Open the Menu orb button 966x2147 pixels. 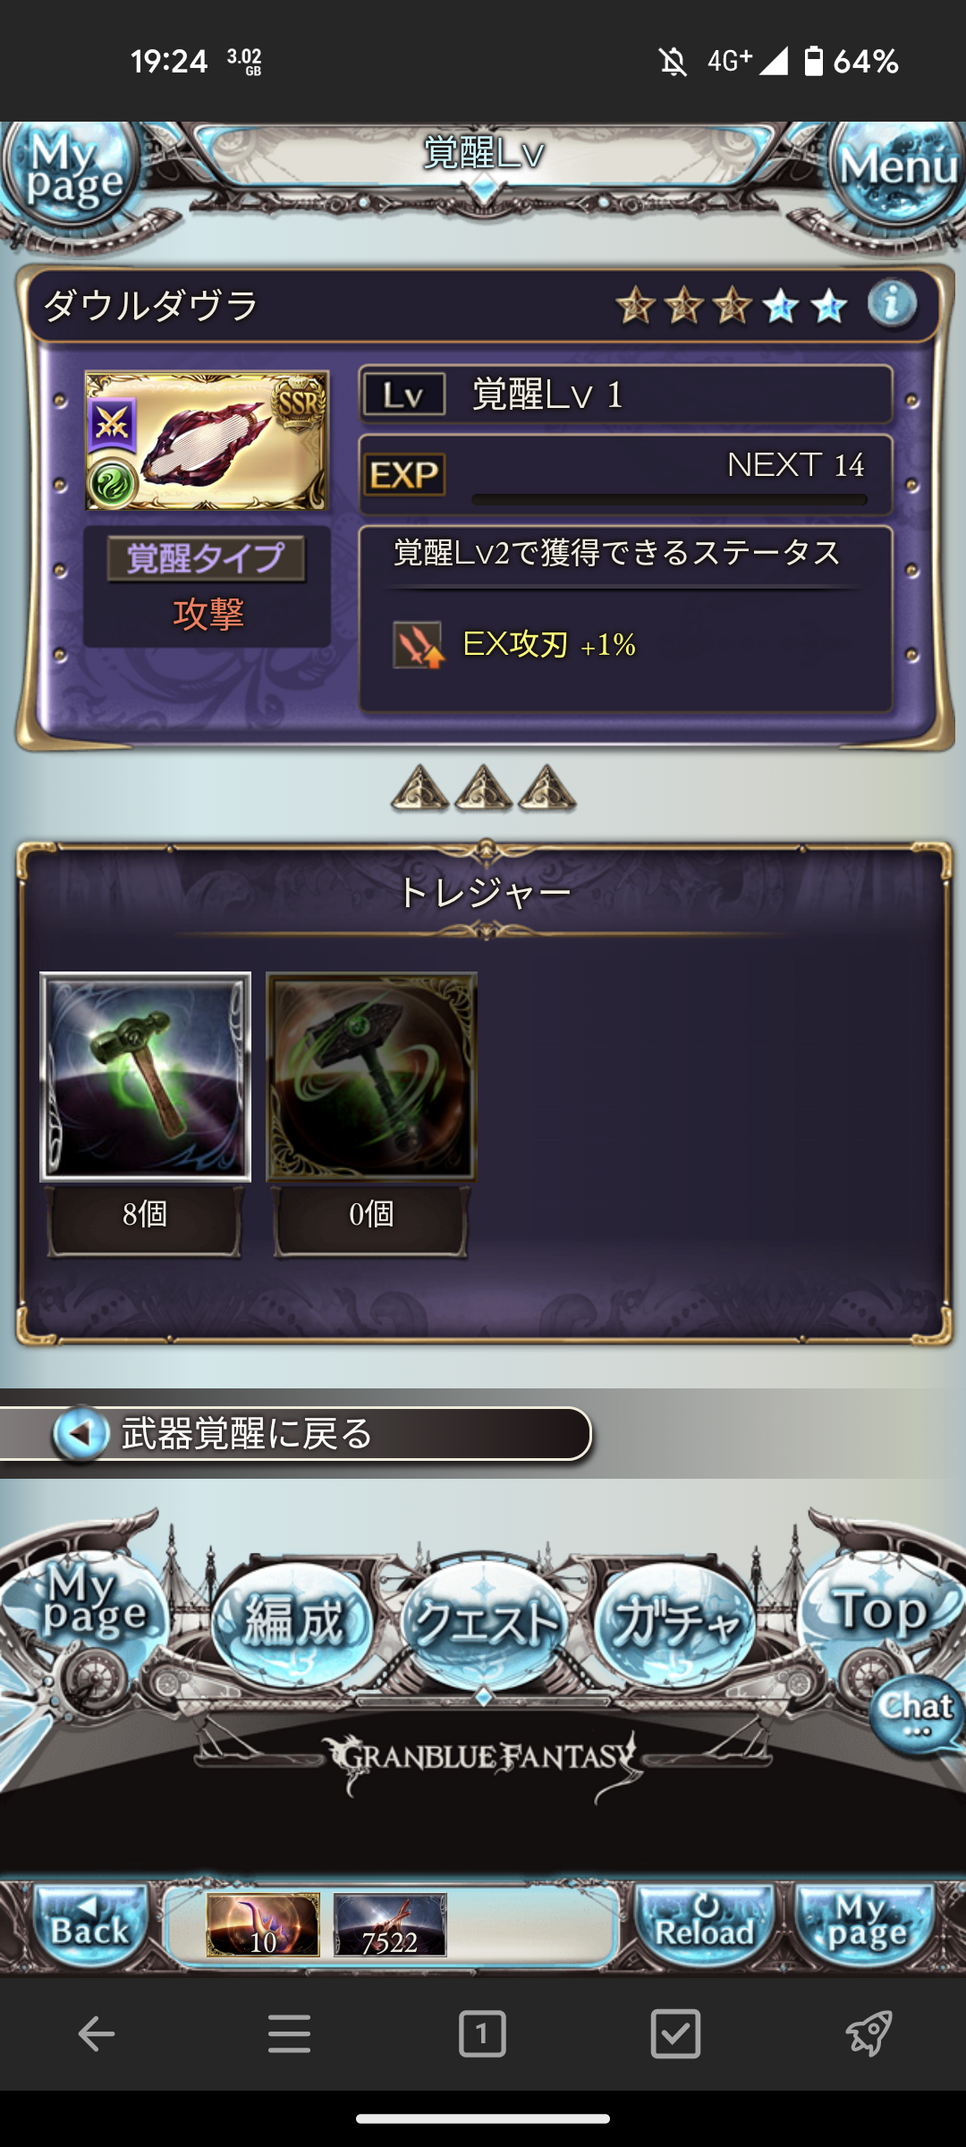tap(897, 168)
